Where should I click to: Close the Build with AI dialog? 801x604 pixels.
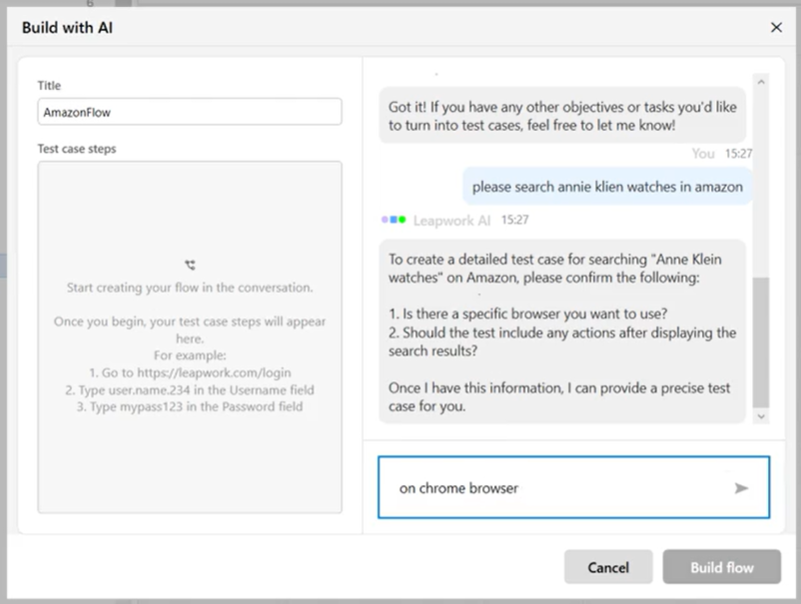click(x=776, y=27)
